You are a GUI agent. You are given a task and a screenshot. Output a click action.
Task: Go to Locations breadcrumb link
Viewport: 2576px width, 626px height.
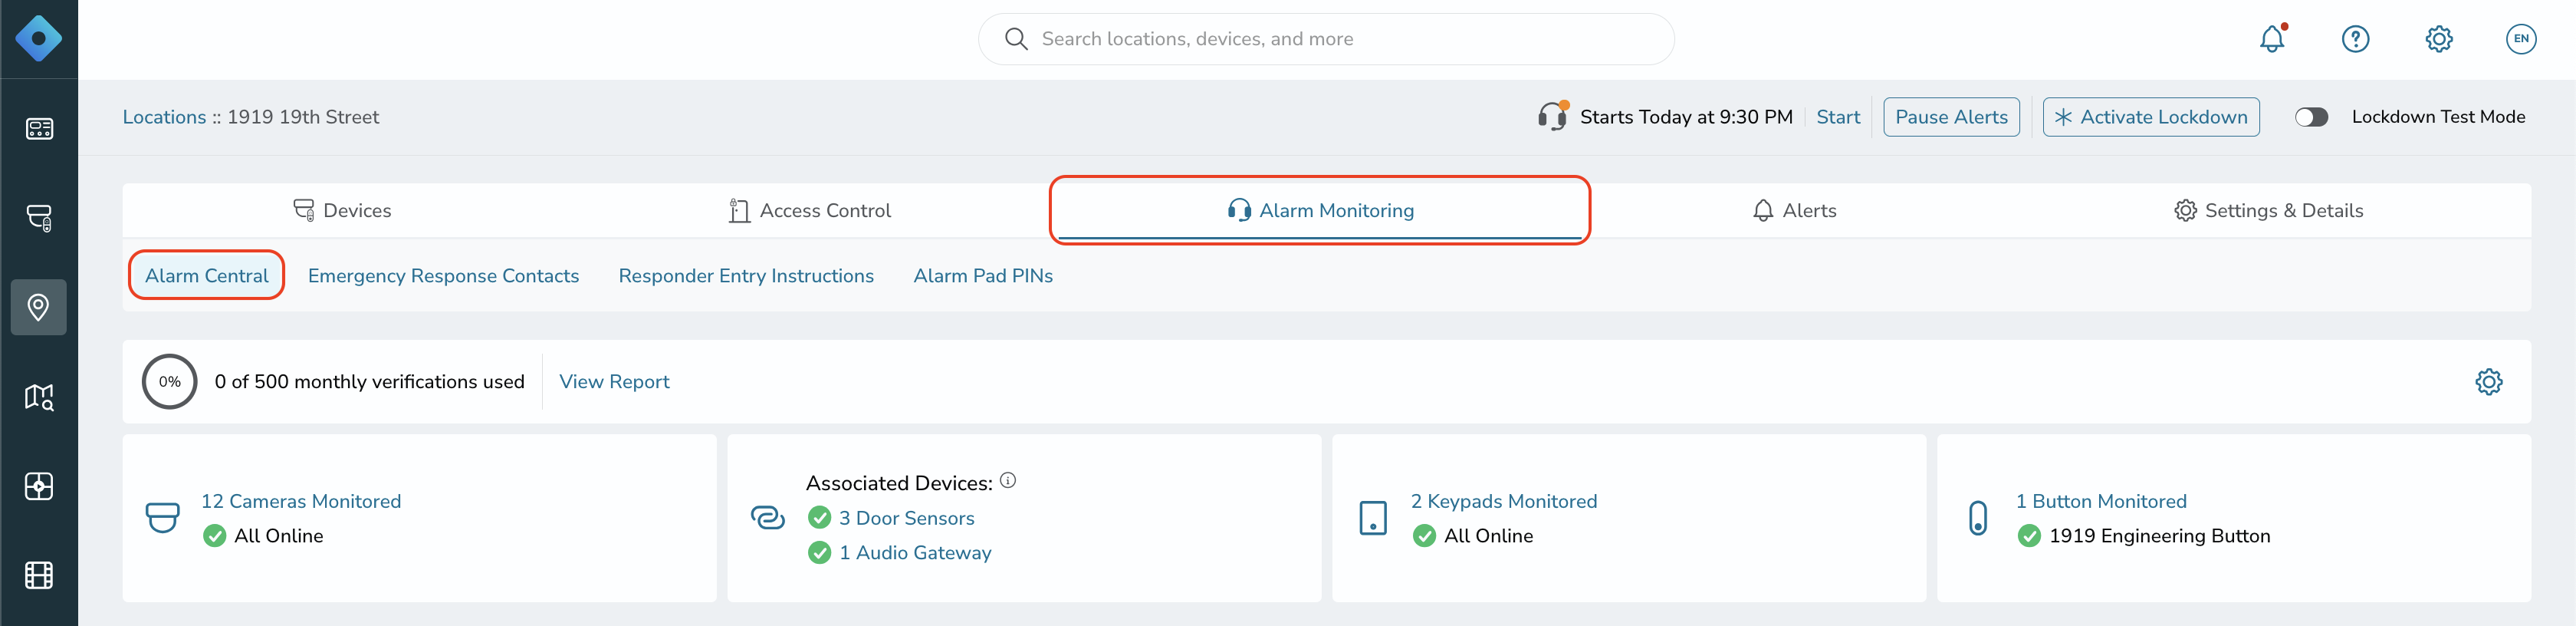pos(164,117)
